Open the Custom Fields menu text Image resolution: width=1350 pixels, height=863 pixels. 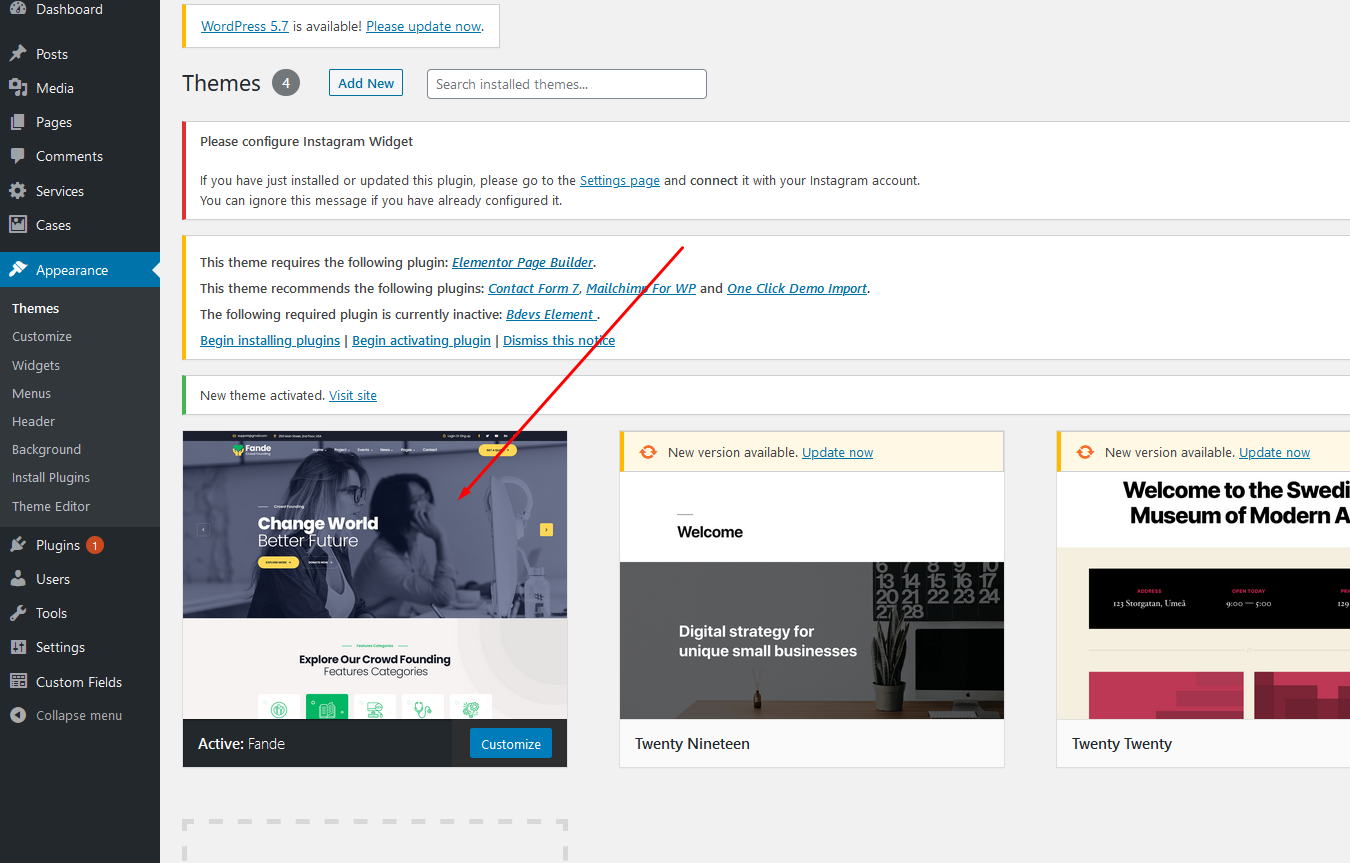click(79, 682)
